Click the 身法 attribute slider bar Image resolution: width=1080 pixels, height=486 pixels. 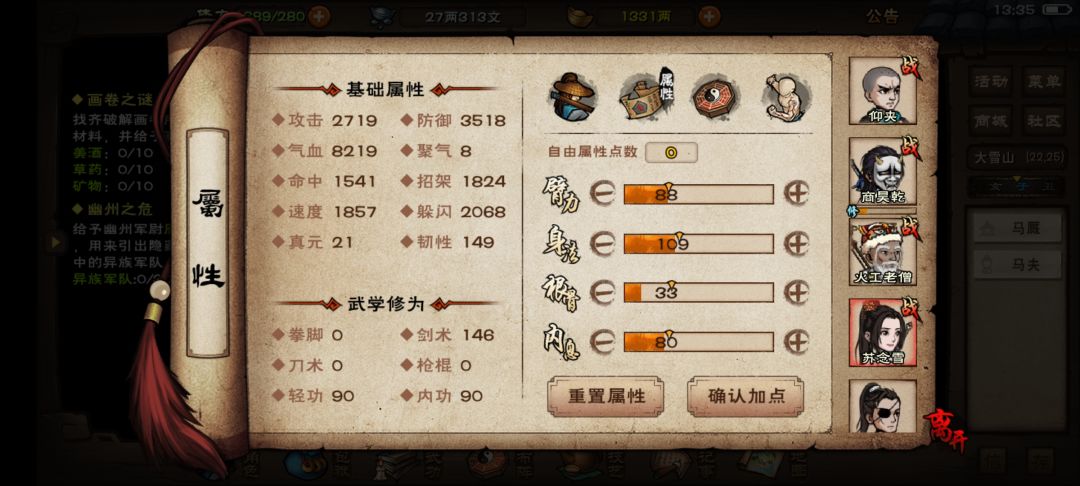[698, 243]
